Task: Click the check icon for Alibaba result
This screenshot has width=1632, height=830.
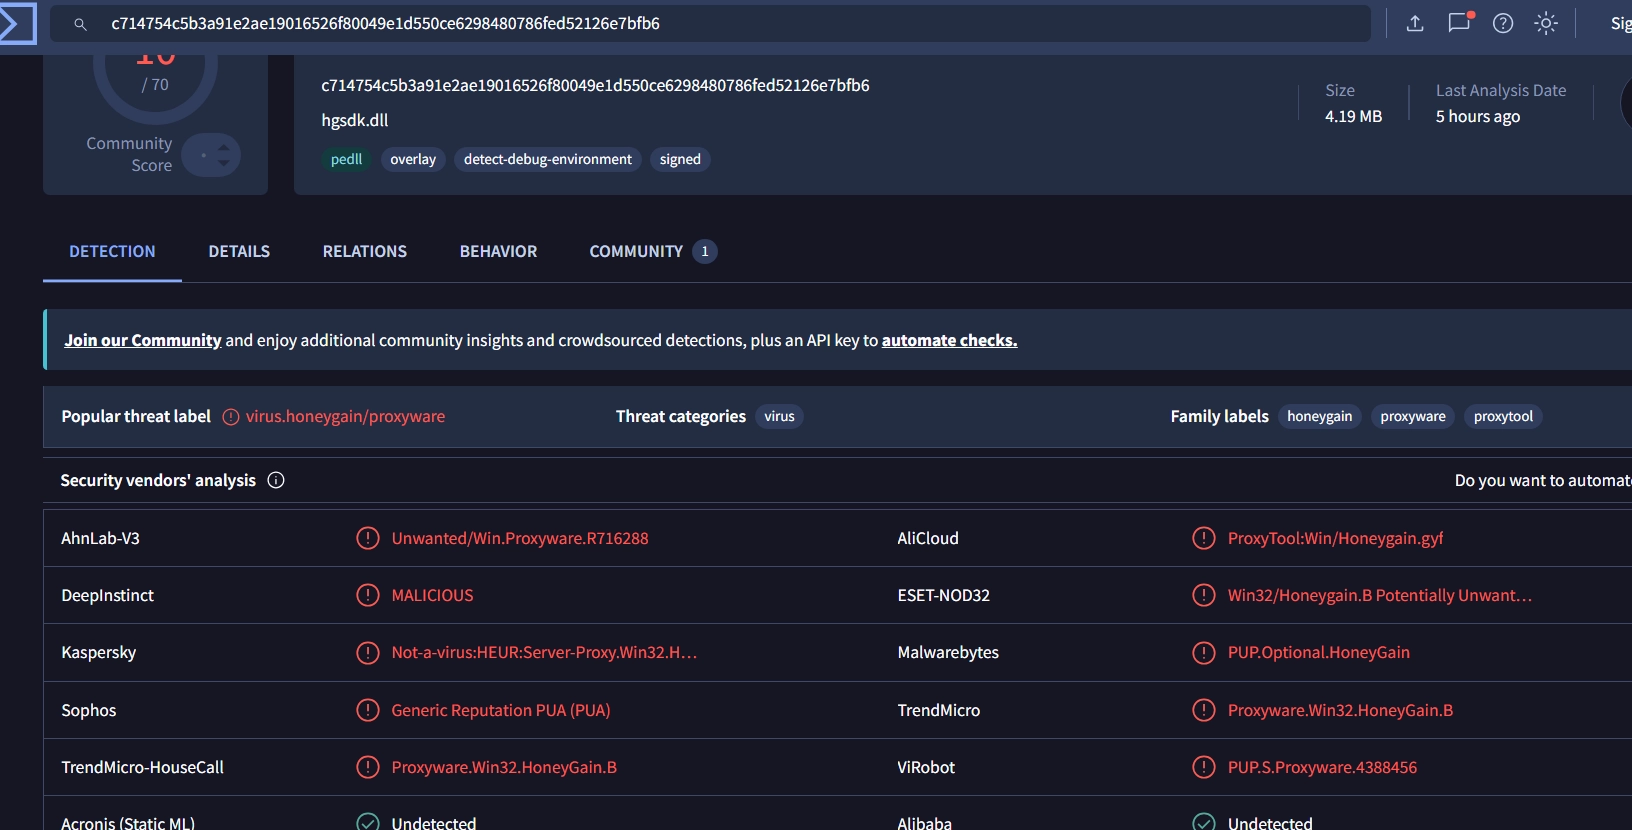Action: tap(1204, 822)
